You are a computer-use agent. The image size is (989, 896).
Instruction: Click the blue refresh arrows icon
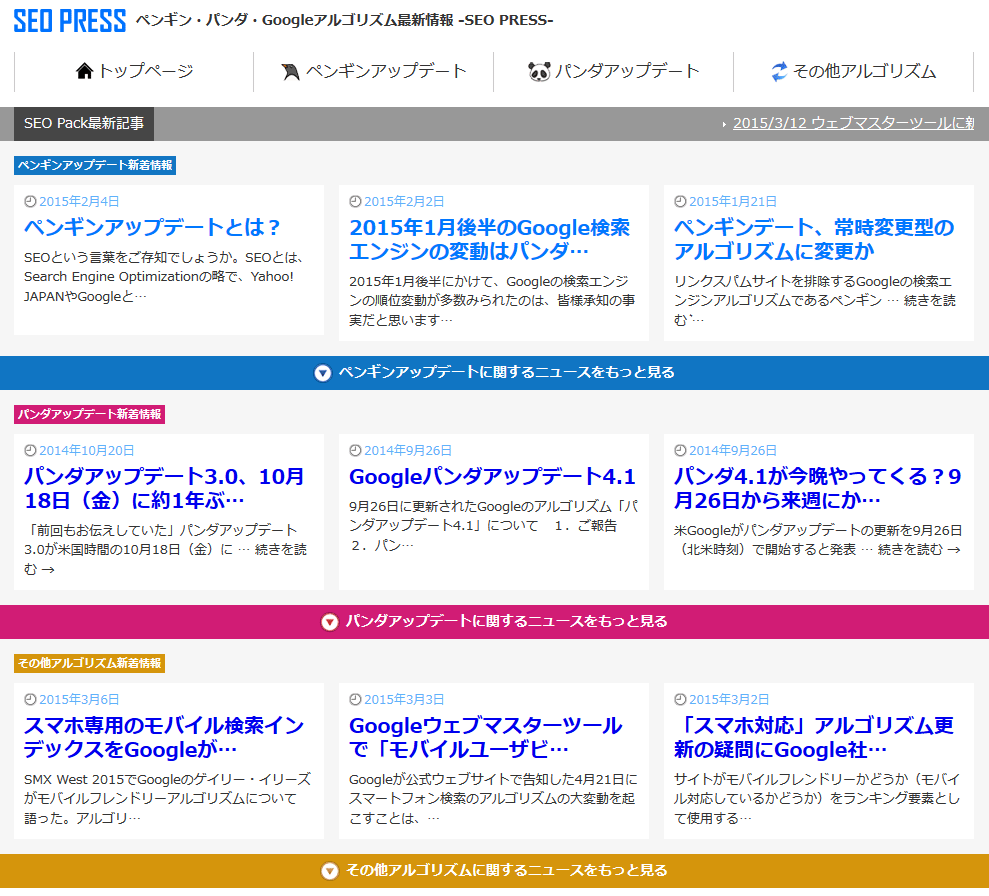click(779, 72)
